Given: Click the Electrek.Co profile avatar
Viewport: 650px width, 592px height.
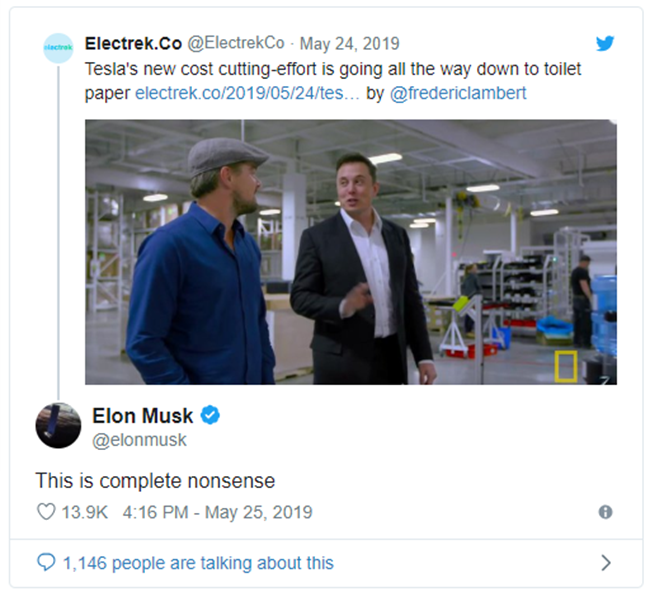Looking at the screenshot, I should 58,48.
